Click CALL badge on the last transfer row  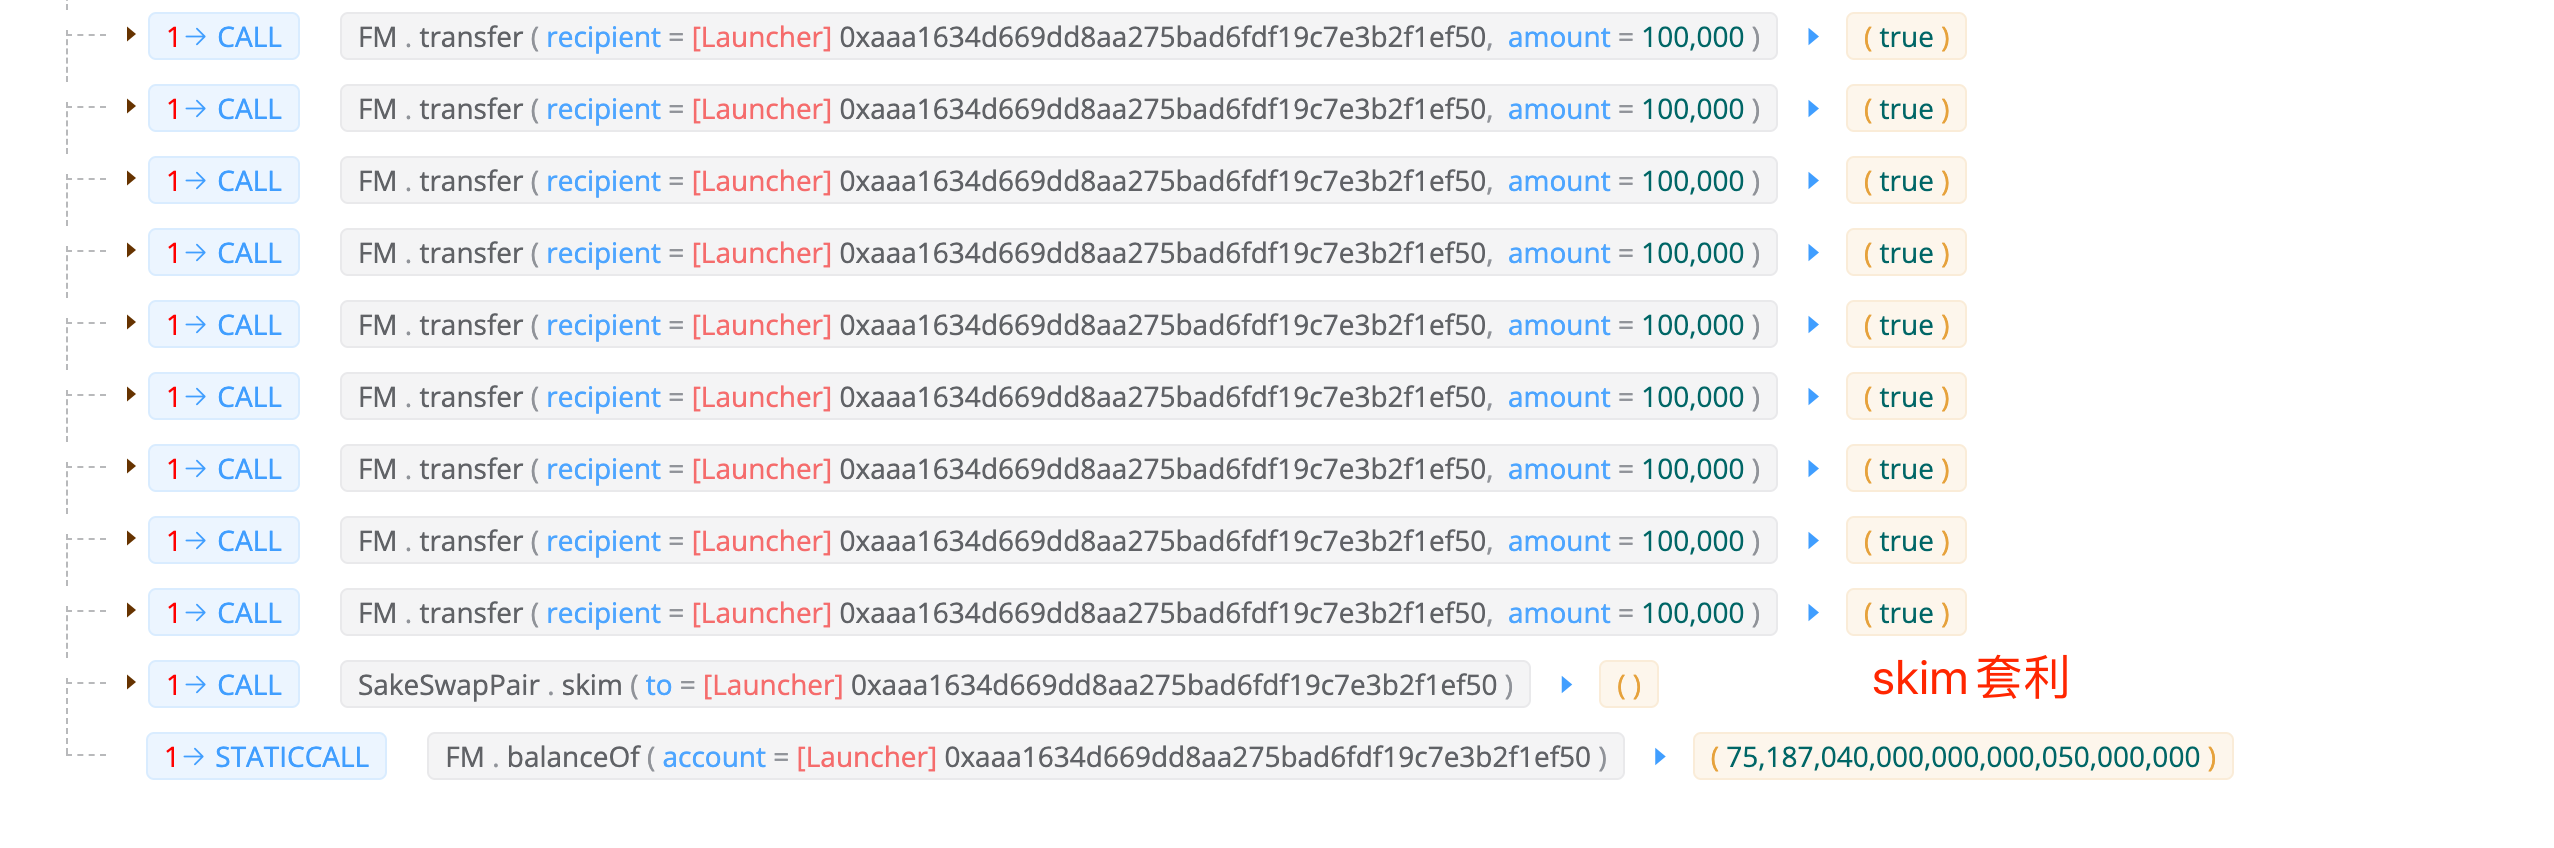tap(224, 613)
